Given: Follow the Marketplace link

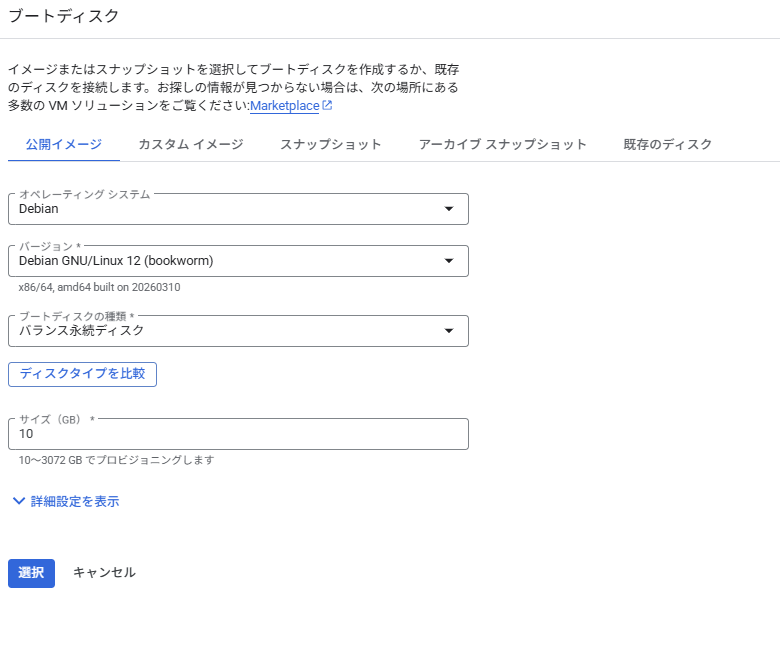Looking at the screenshot, I should tap(284, 106).
